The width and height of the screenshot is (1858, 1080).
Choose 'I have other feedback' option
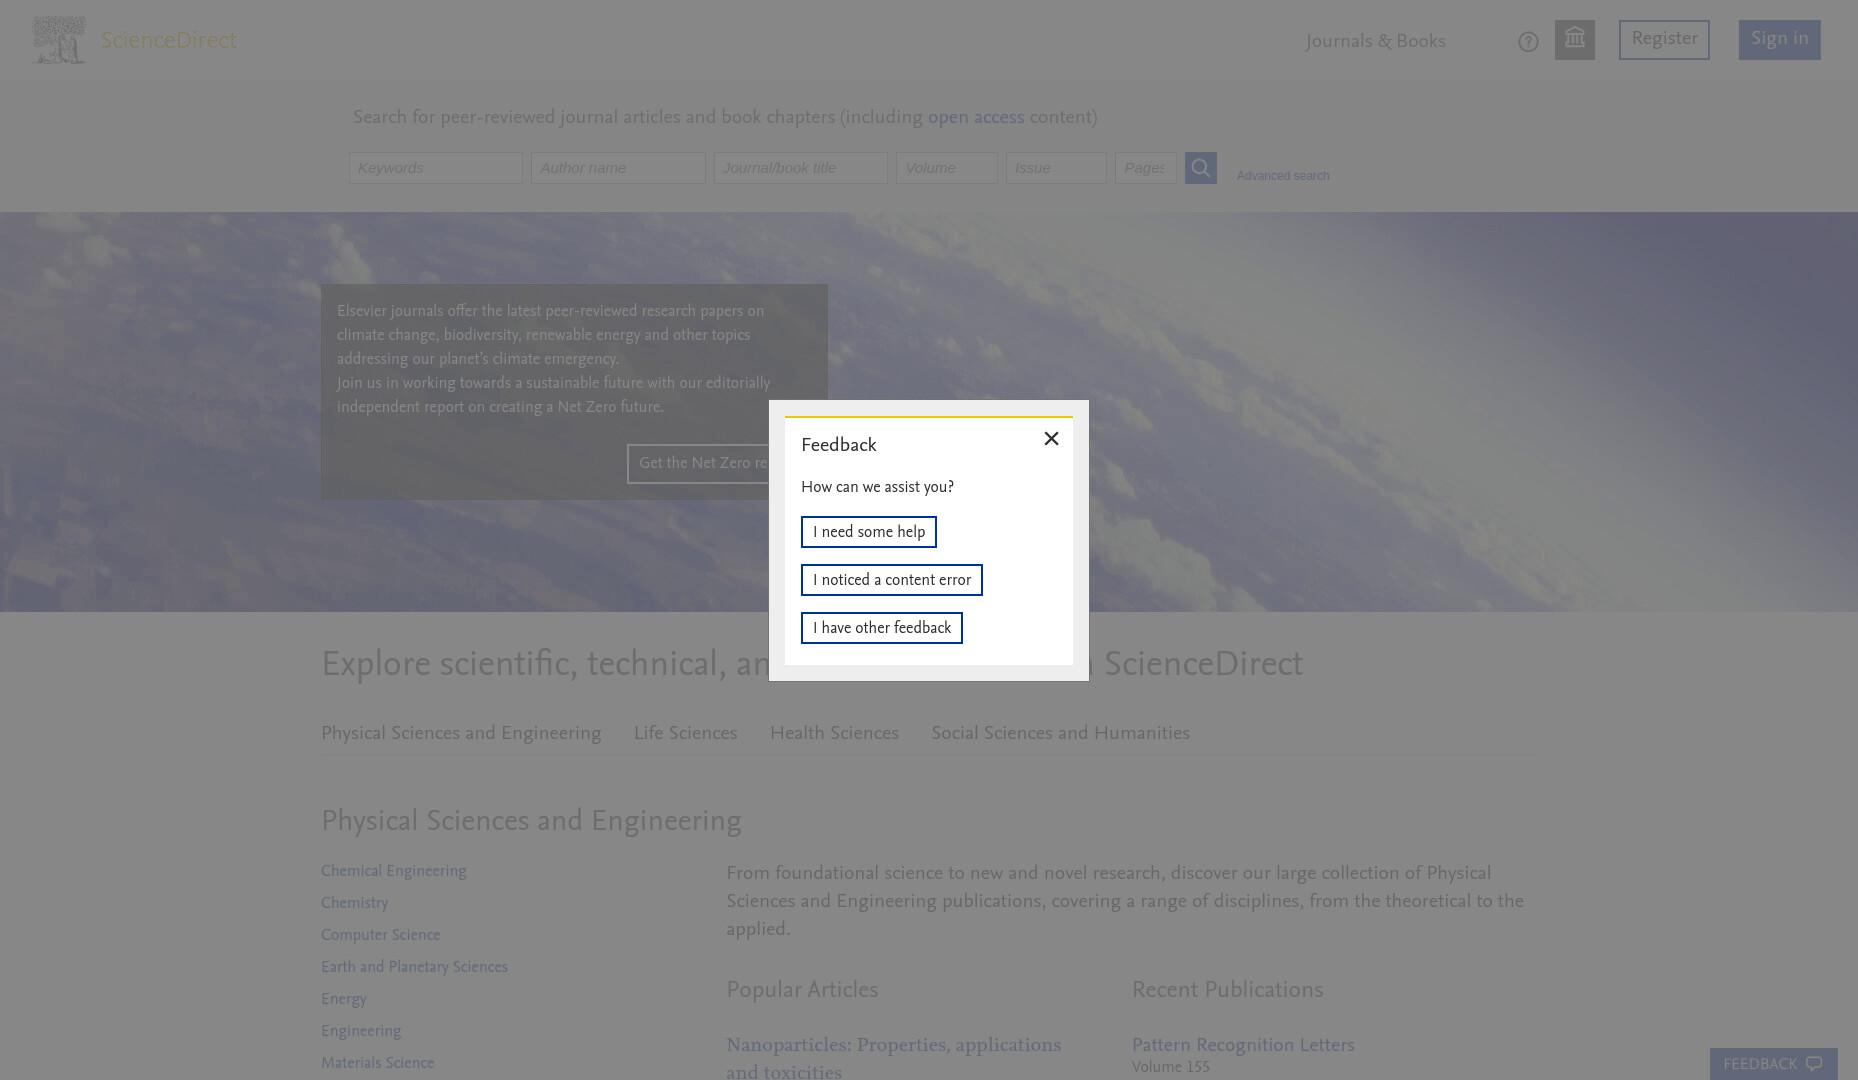(x=882, y=628)
